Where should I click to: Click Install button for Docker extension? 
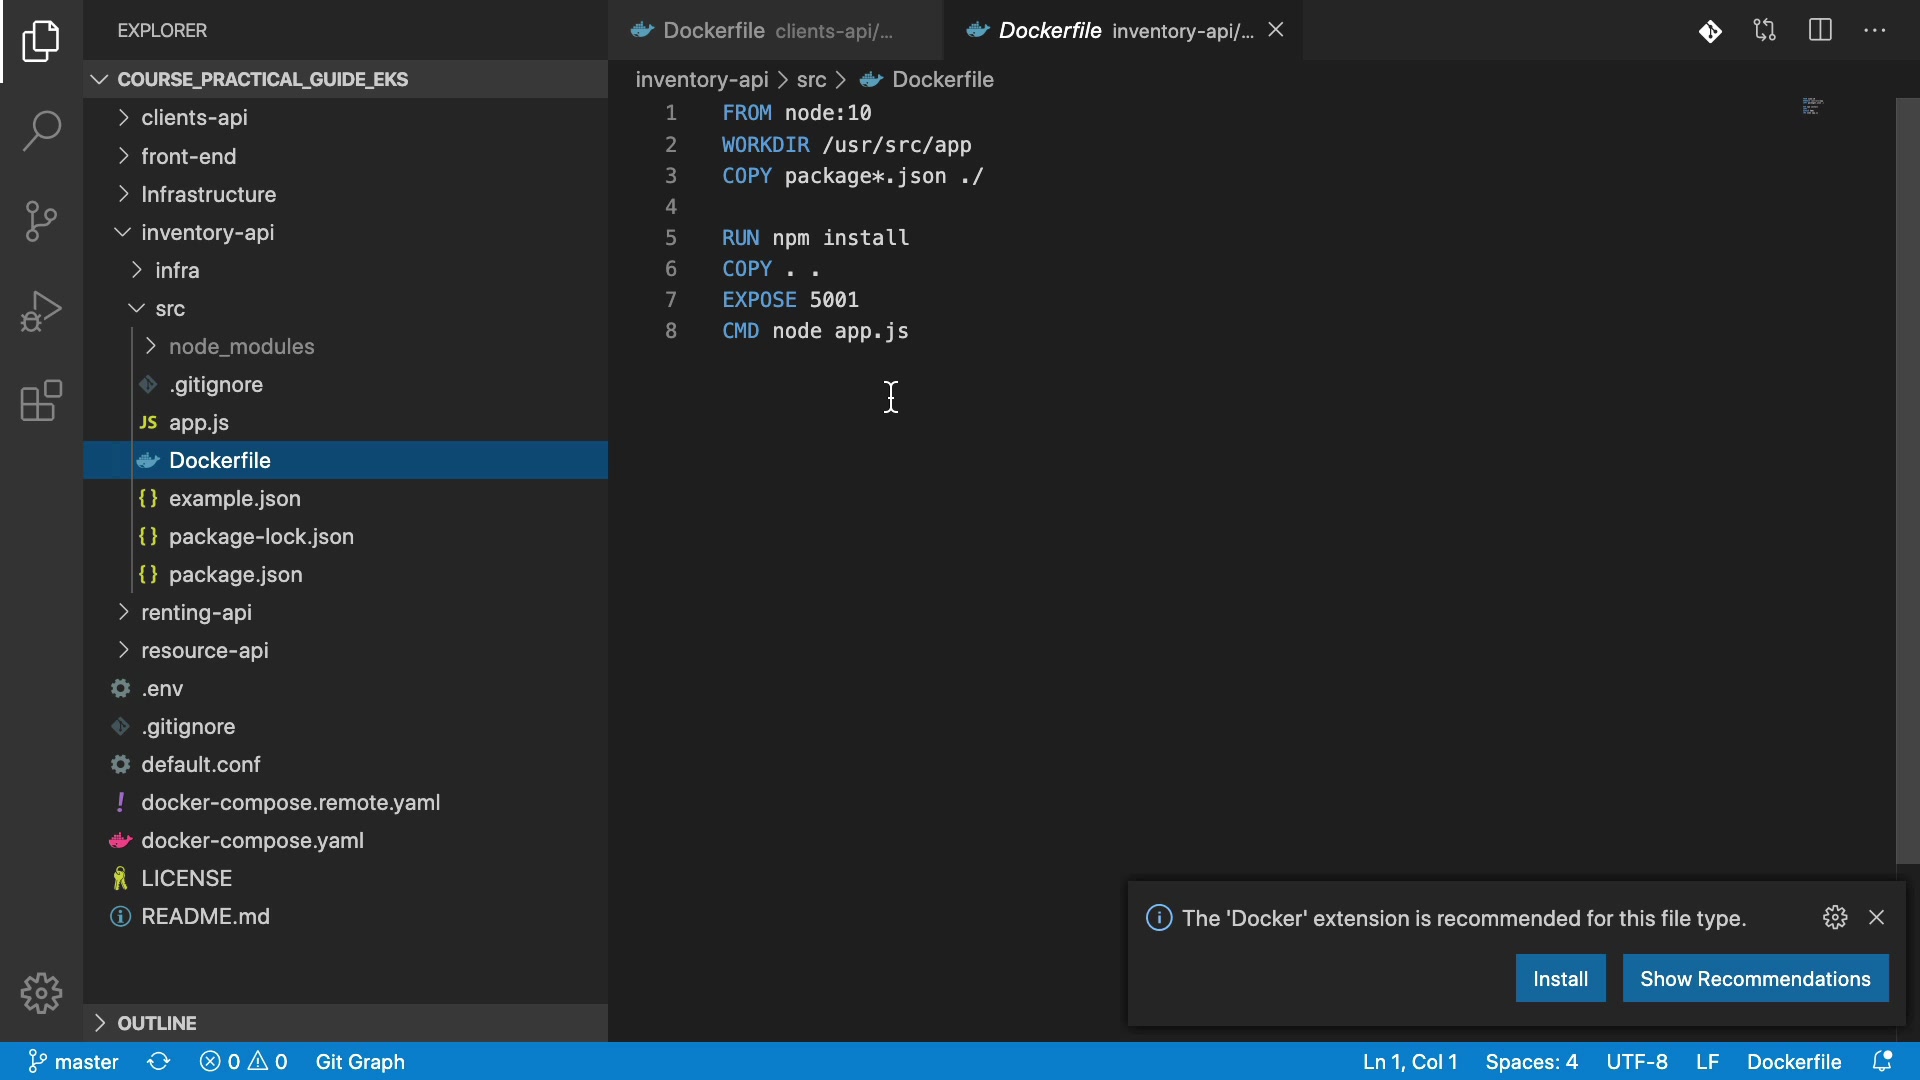pyautogui.click(x=1560, y=978)
